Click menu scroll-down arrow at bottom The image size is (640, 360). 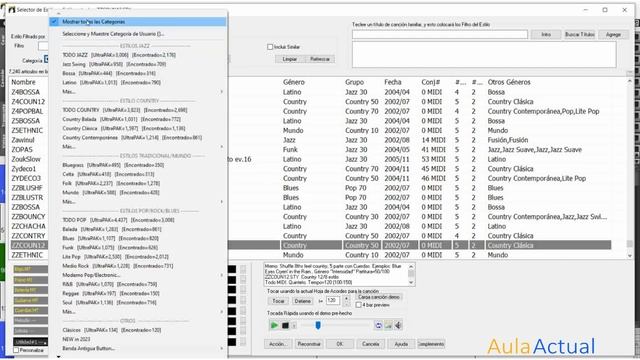click(x=58, y=356)
